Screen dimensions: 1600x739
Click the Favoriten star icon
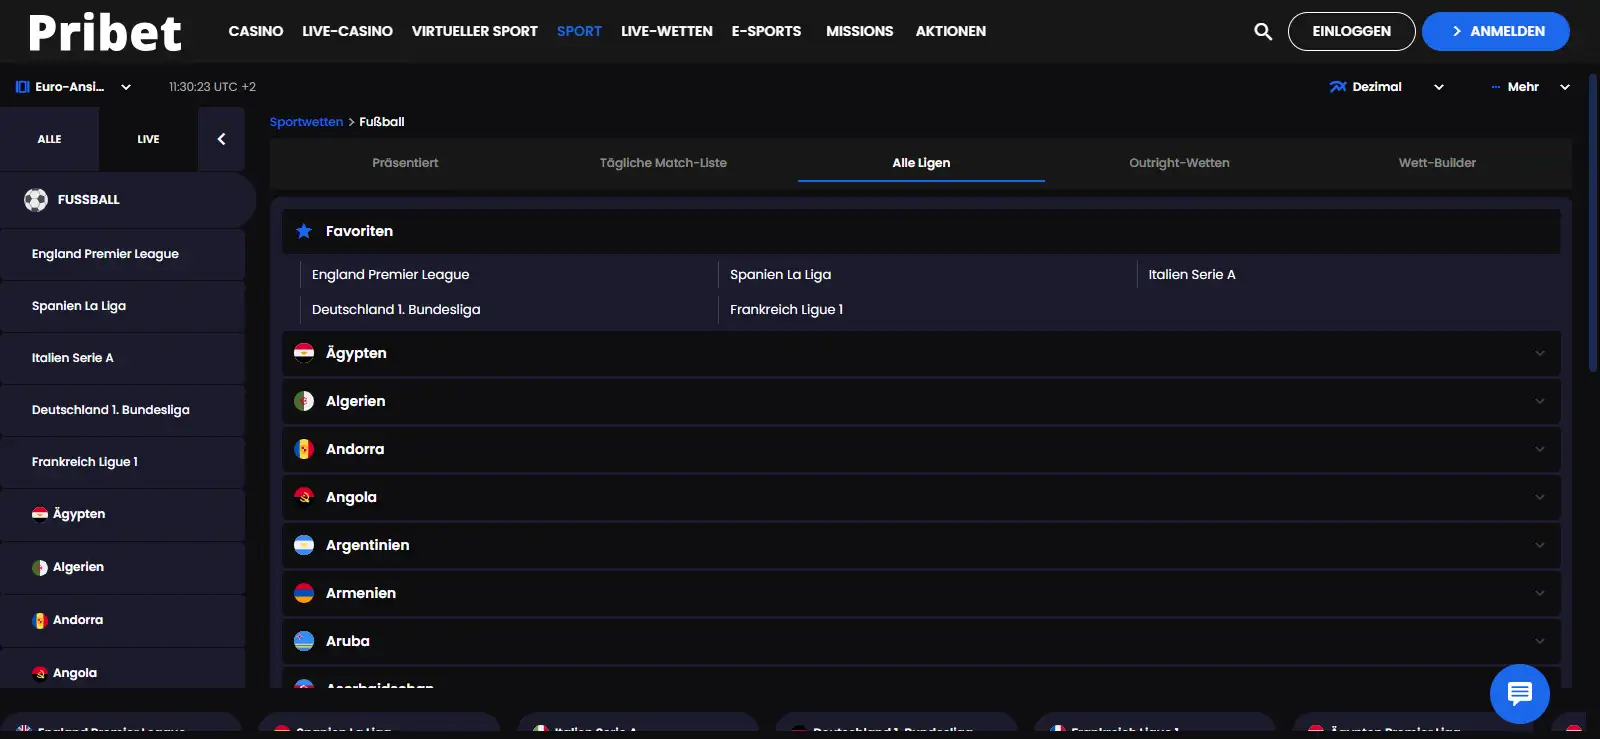pyautogui.click(x=304, y=231)
